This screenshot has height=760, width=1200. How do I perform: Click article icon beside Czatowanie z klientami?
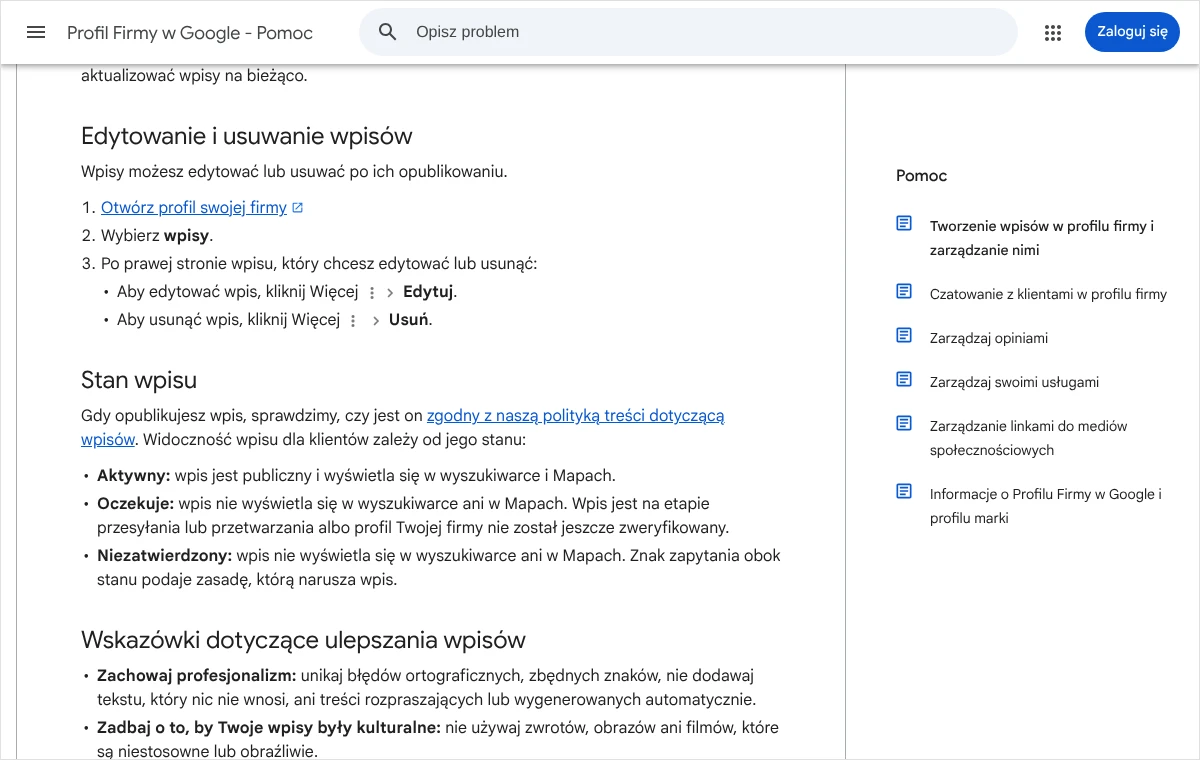tap(904, 291)
